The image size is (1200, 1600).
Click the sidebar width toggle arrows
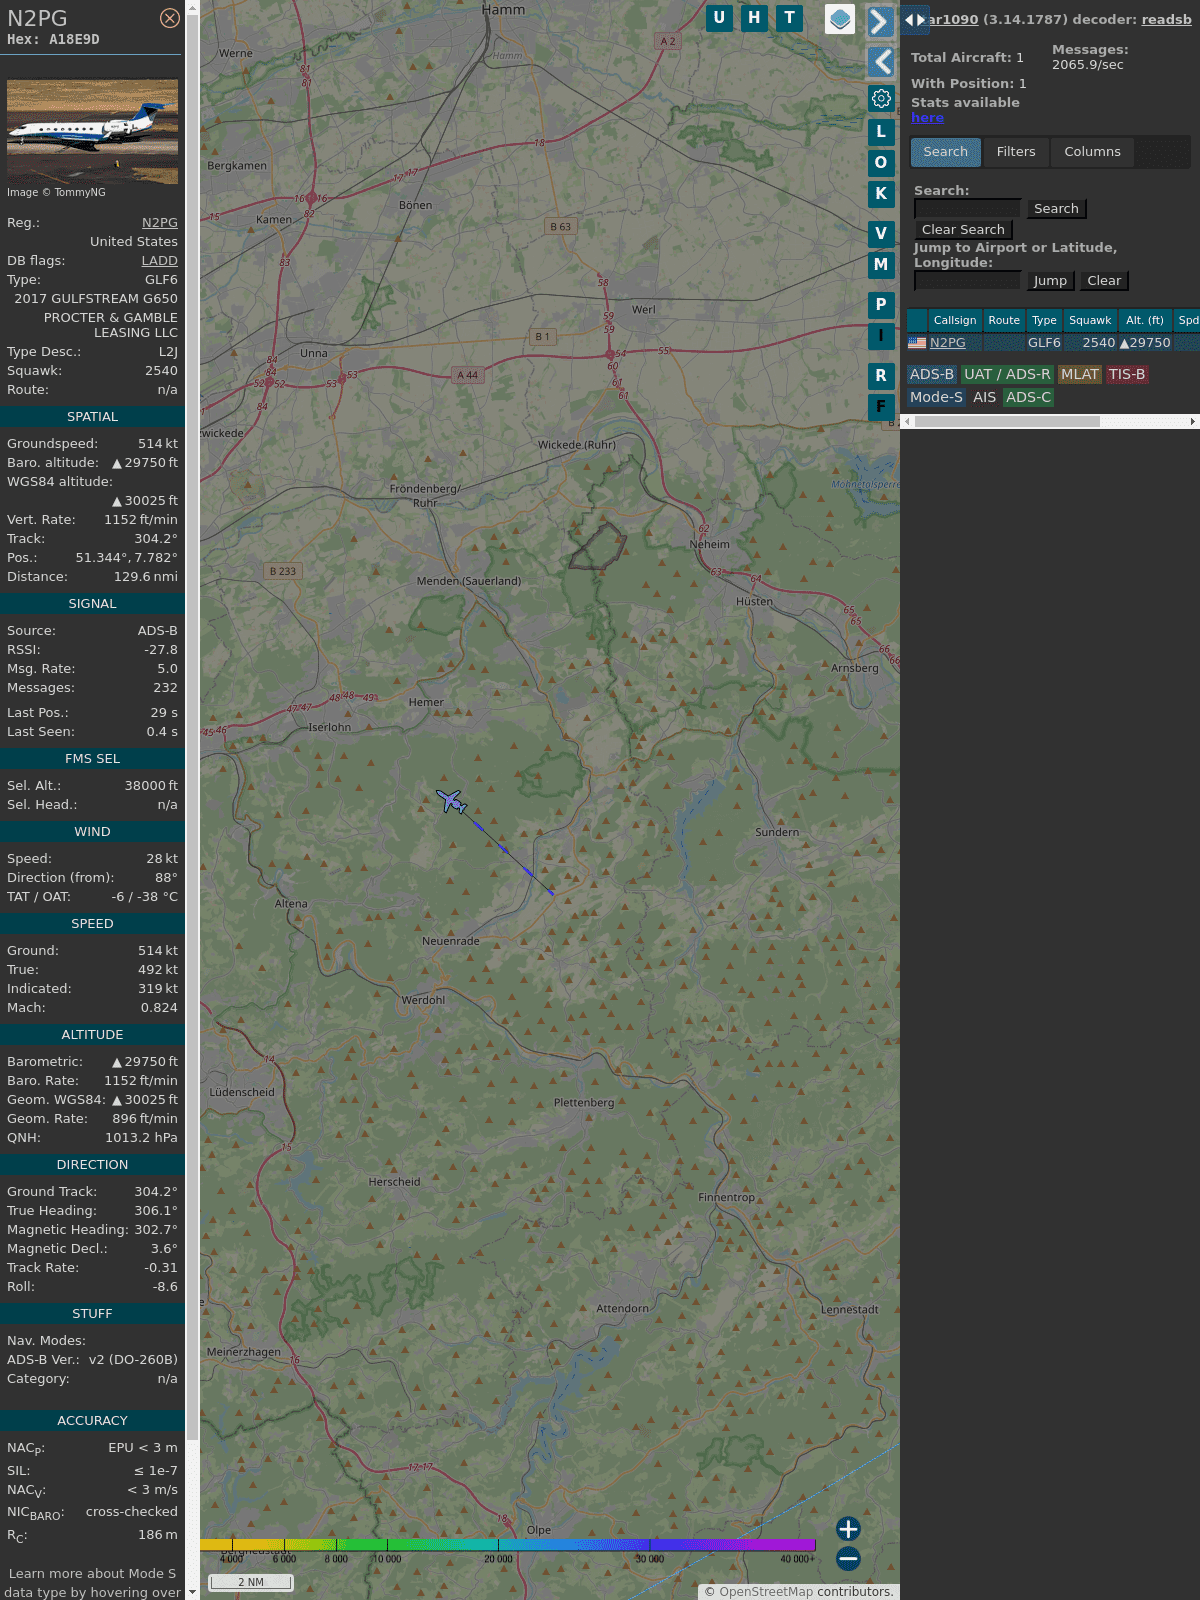coord(914,19)
